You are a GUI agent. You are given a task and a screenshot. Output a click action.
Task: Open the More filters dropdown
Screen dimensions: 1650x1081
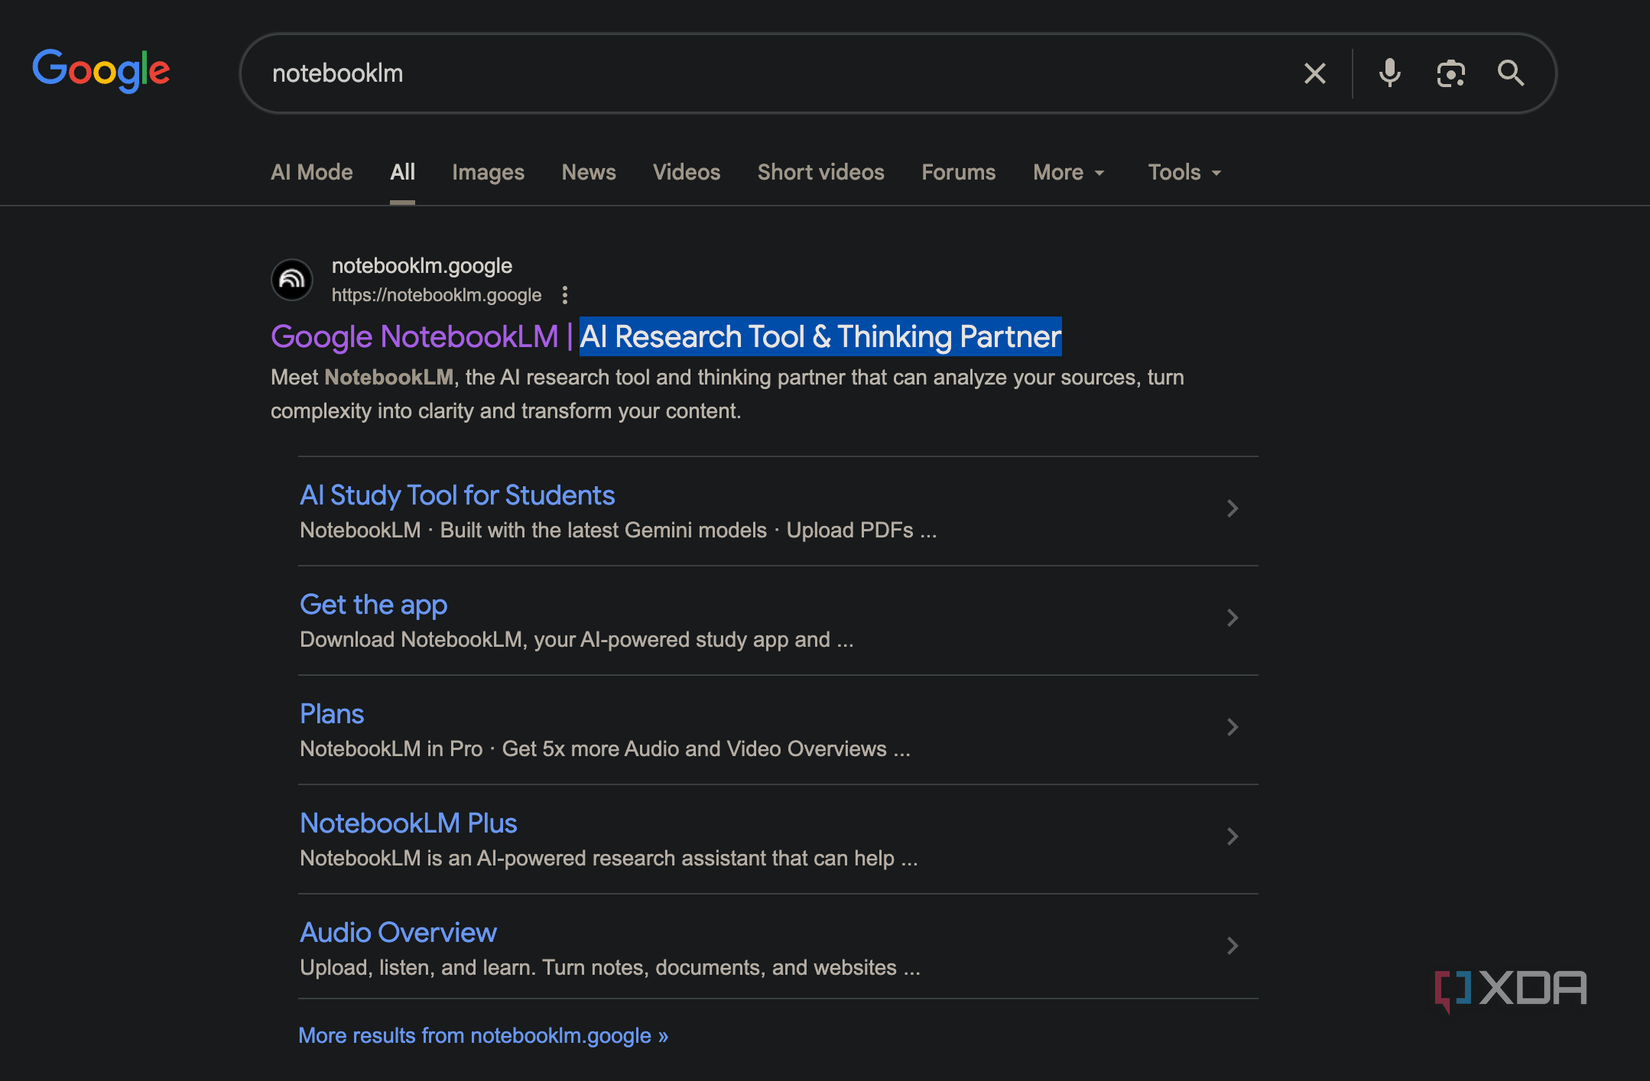(1068, 172)
